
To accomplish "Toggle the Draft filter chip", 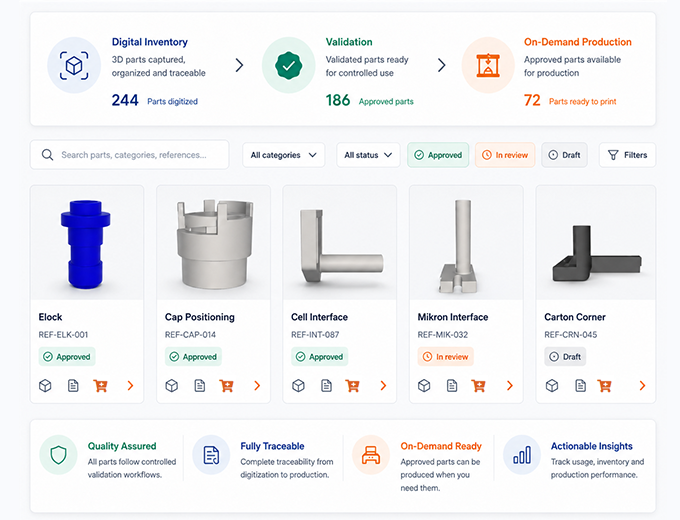I will [x=564, y=155].
